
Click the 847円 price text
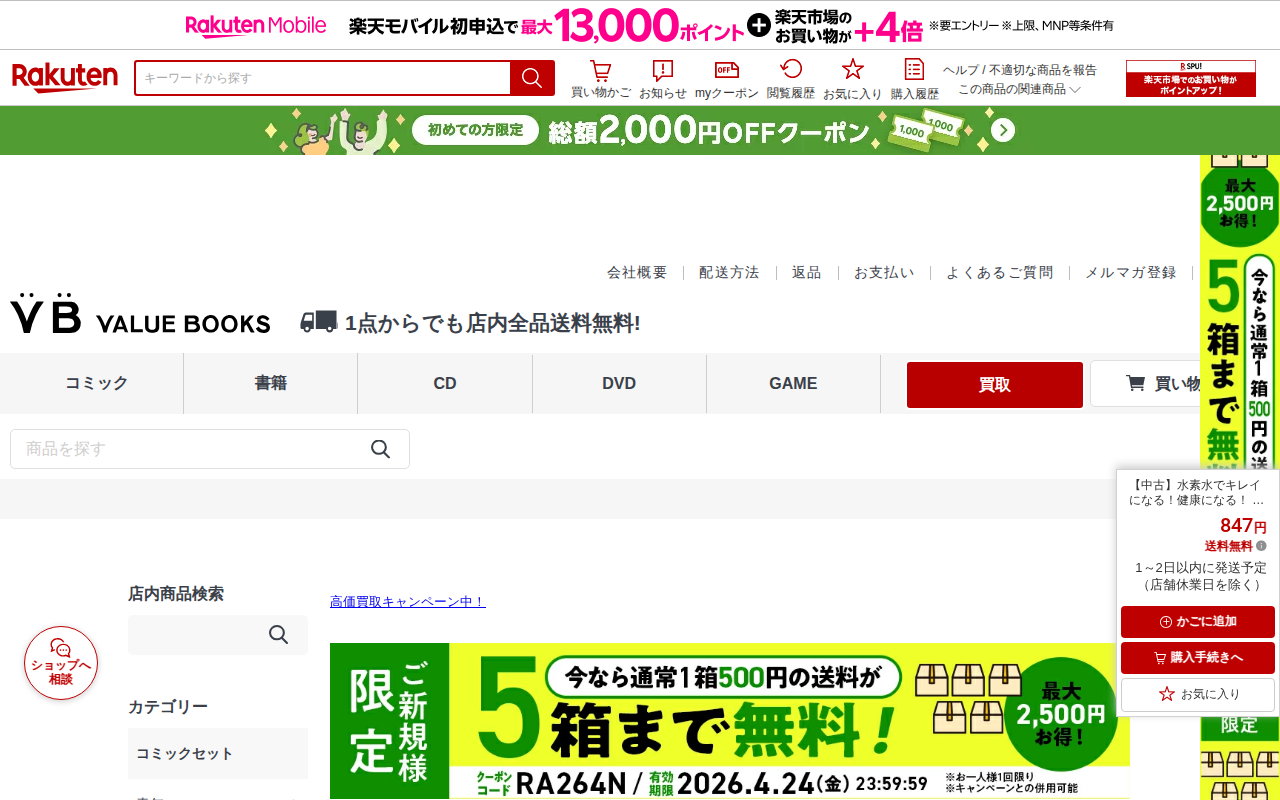coord(1243,526)
